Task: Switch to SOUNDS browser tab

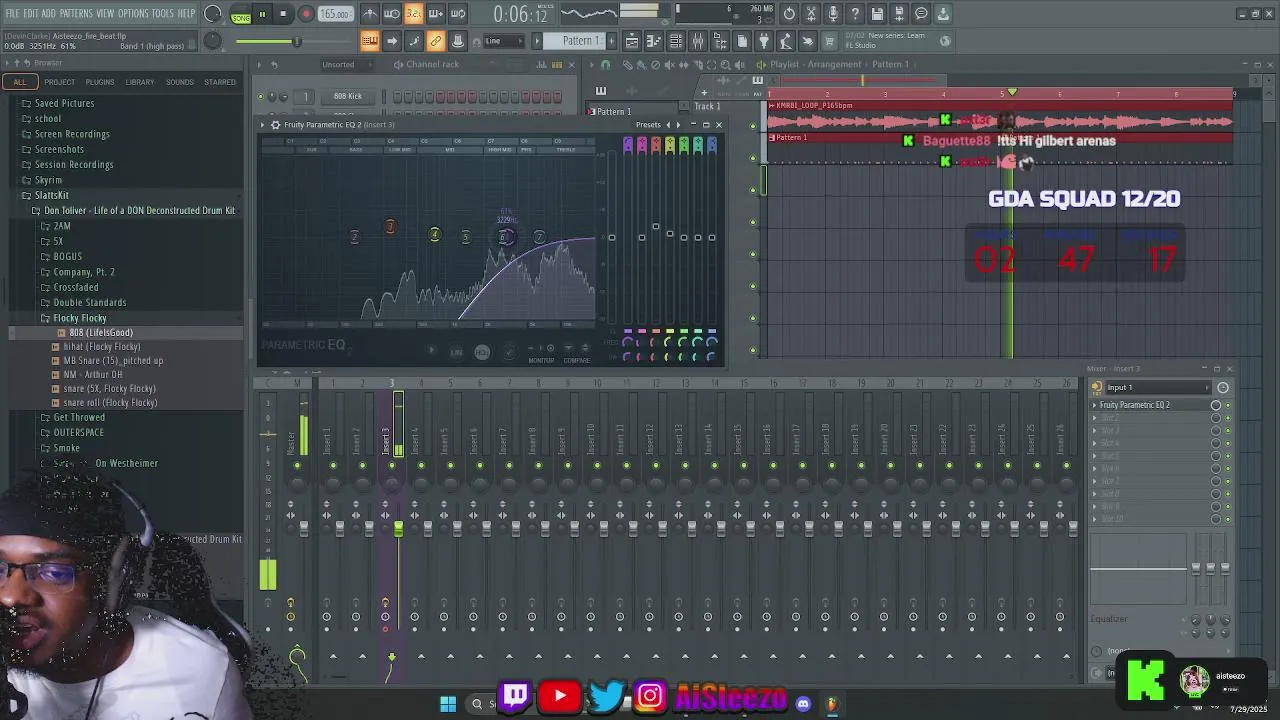Action: tap(180, 82)
